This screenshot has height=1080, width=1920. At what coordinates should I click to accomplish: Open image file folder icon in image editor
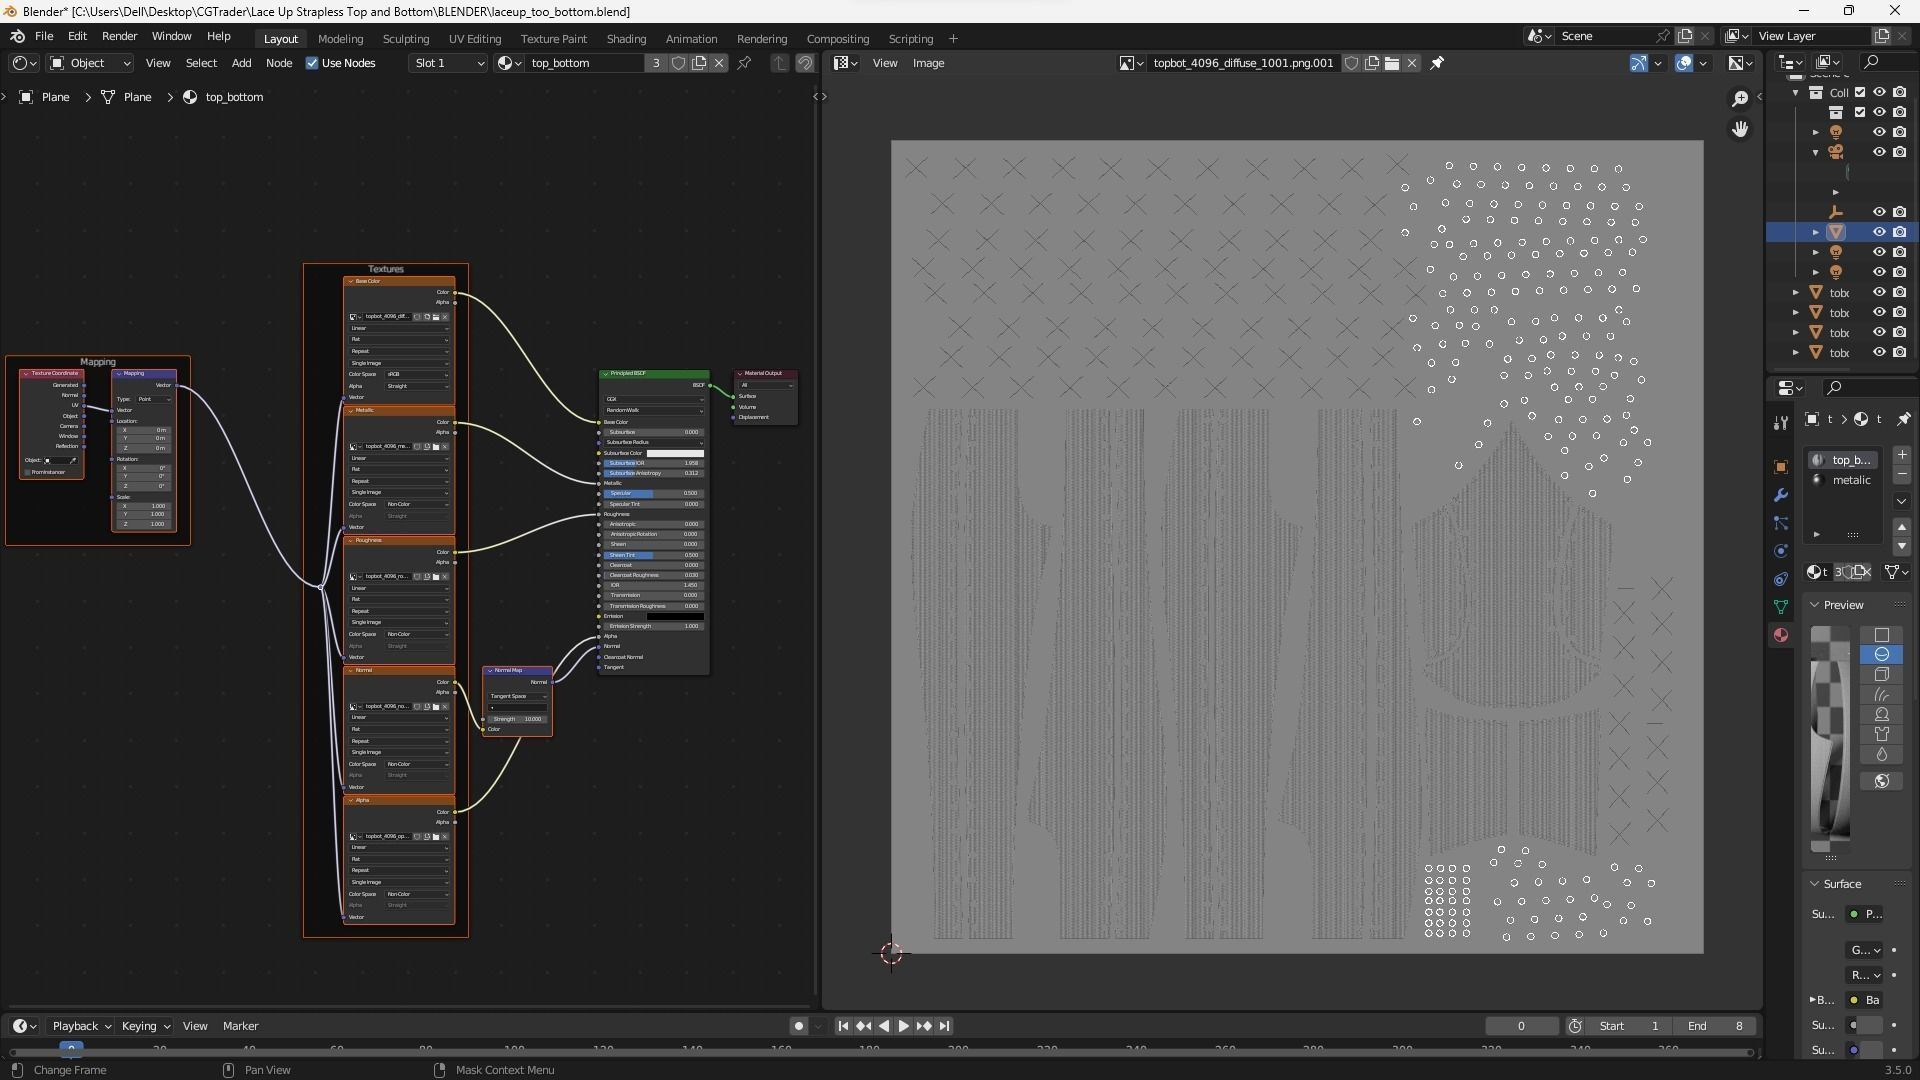pyautogui.click(x=1392, y=63)
